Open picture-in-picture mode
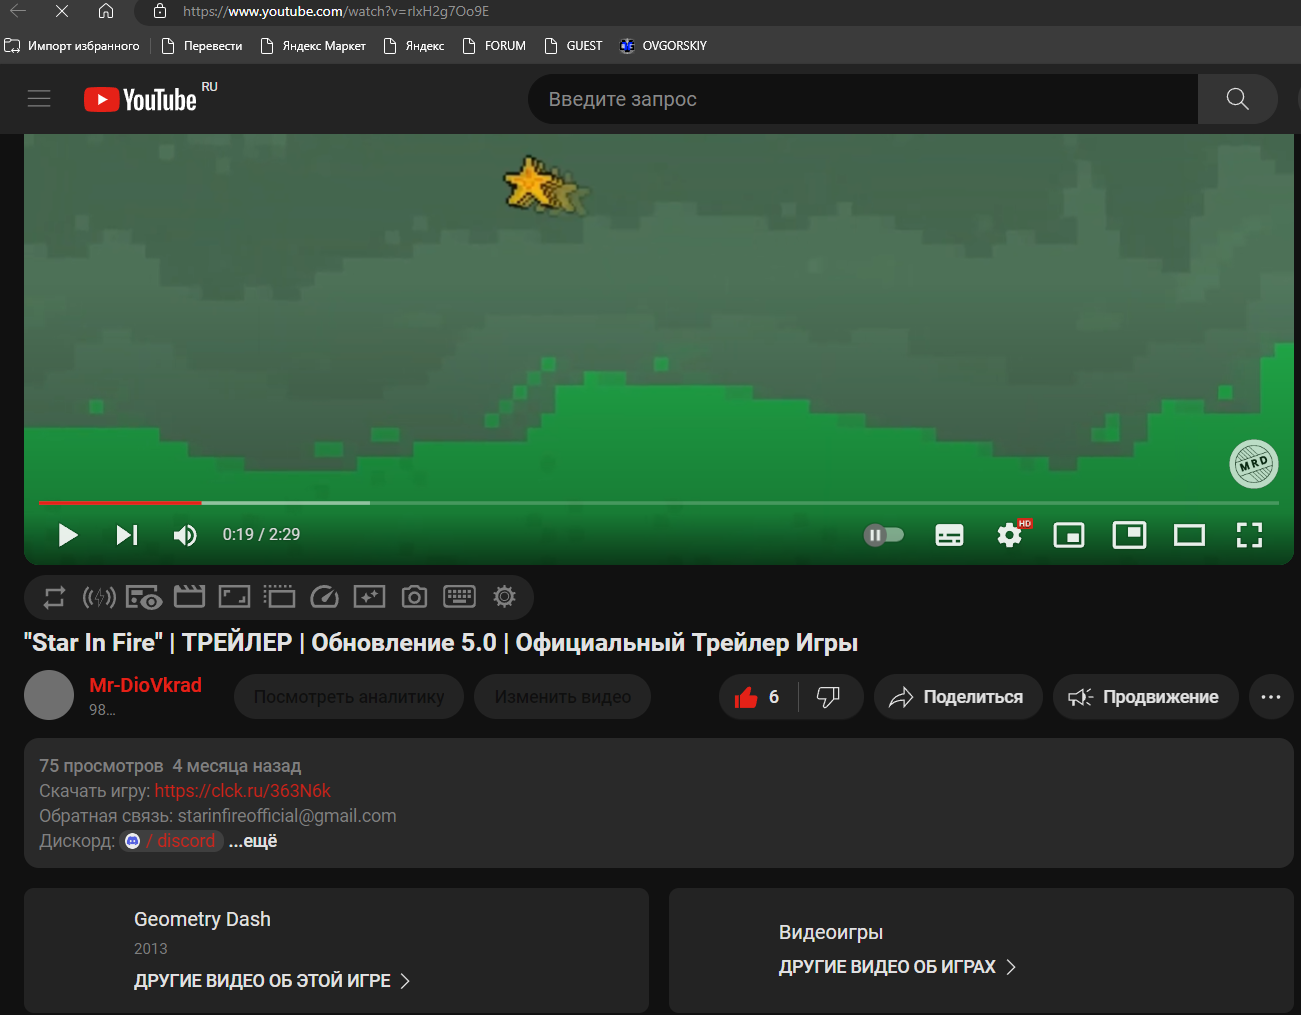The height and width of the screenshot is (1015, 1301). 1129,535
